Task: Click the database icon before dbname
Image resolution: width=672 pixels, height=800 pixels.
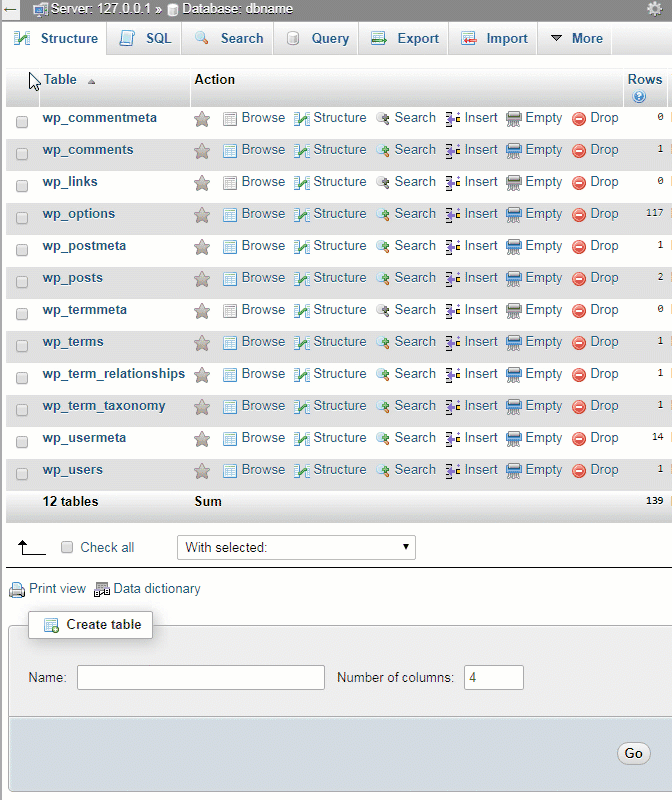Action: [173, 10]
